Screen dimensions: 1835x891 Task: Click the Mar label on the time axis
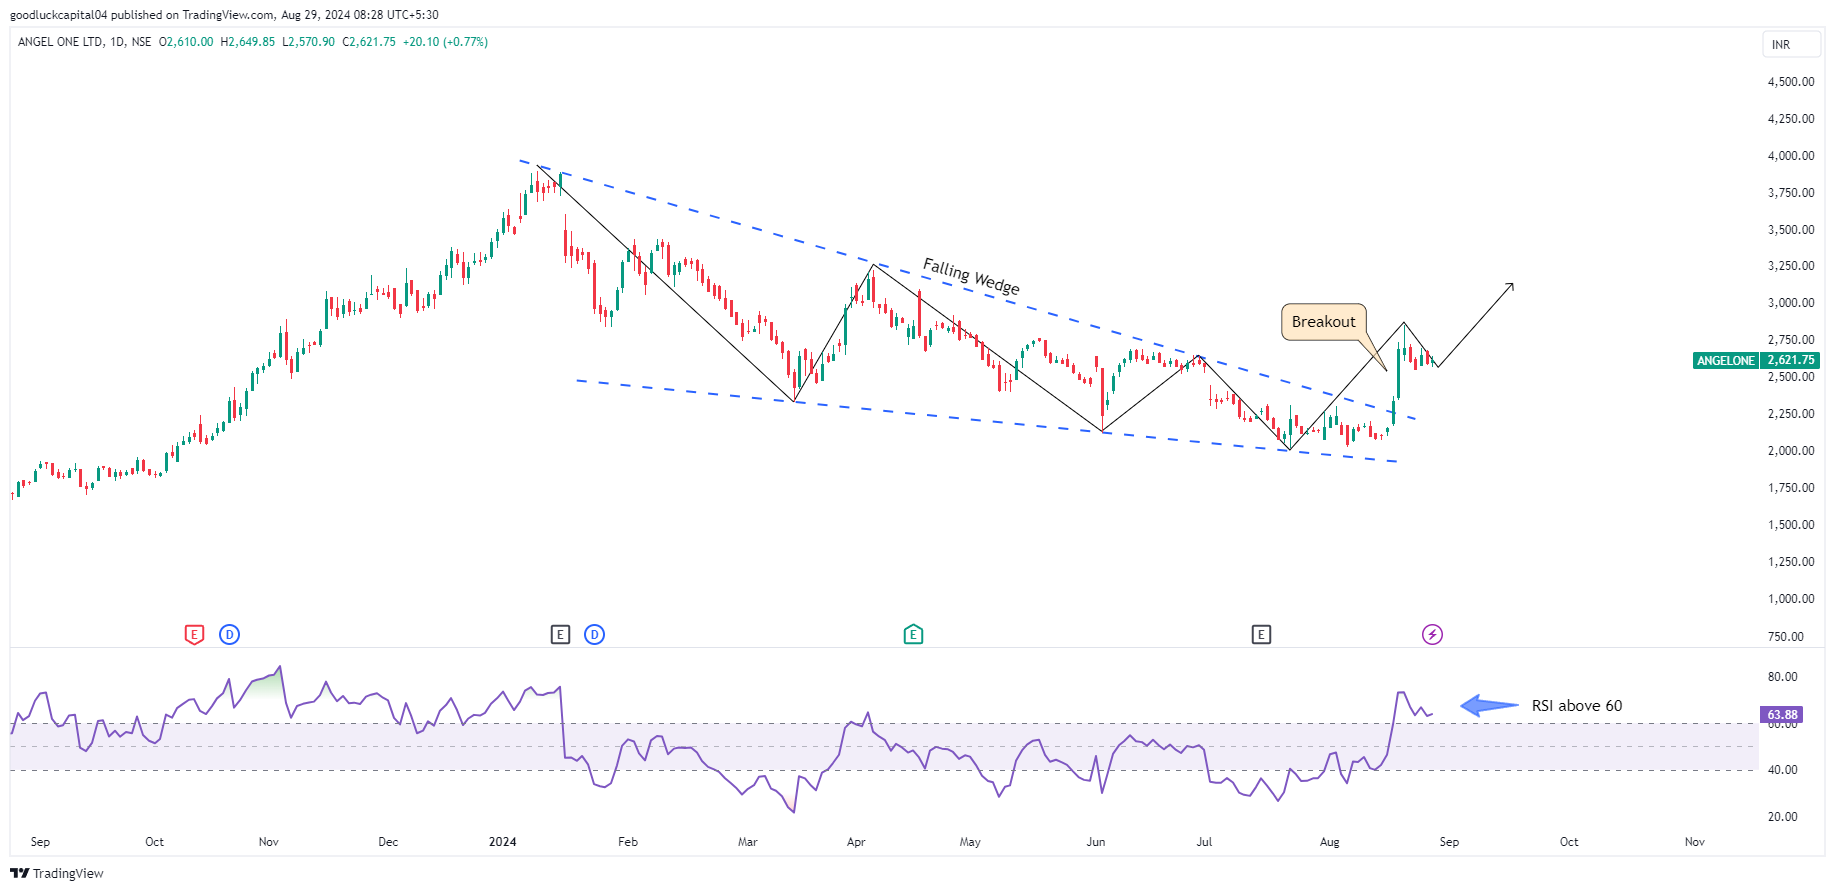(x=748, y=842)
